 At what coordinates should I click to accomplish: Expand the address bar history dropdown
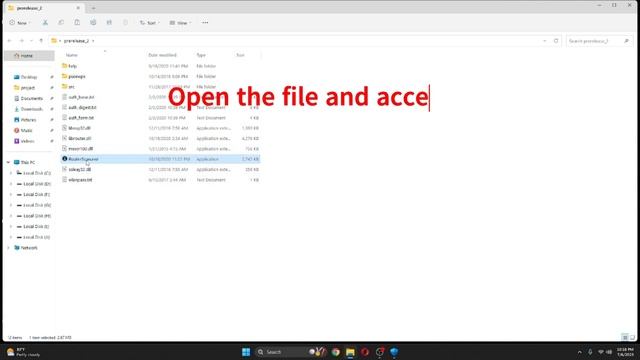coord(544,41)
